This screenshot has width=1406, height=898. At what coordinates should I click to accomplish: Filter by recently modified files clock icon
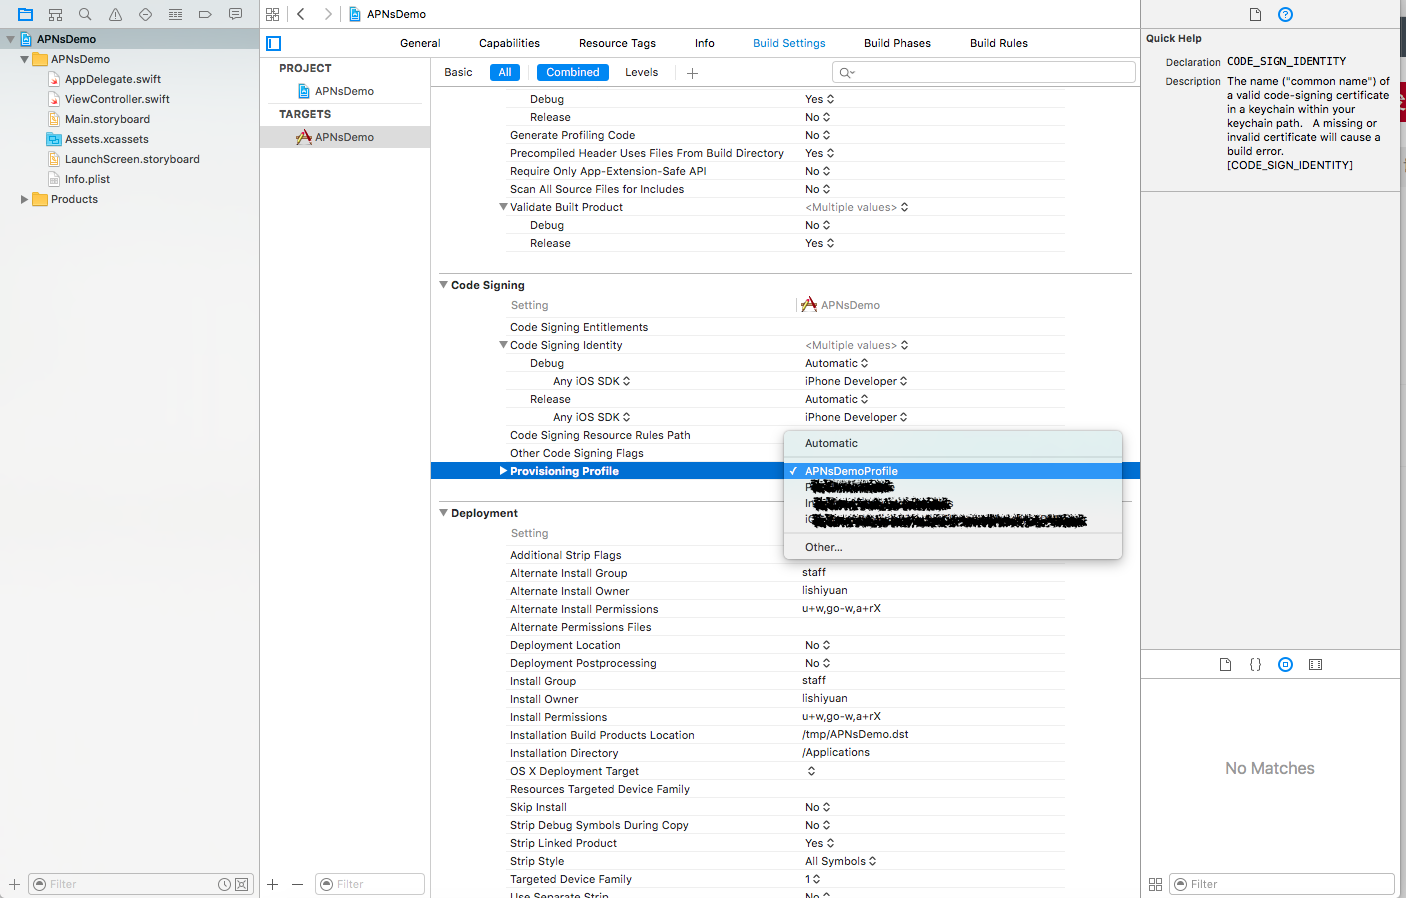point(224,884)
